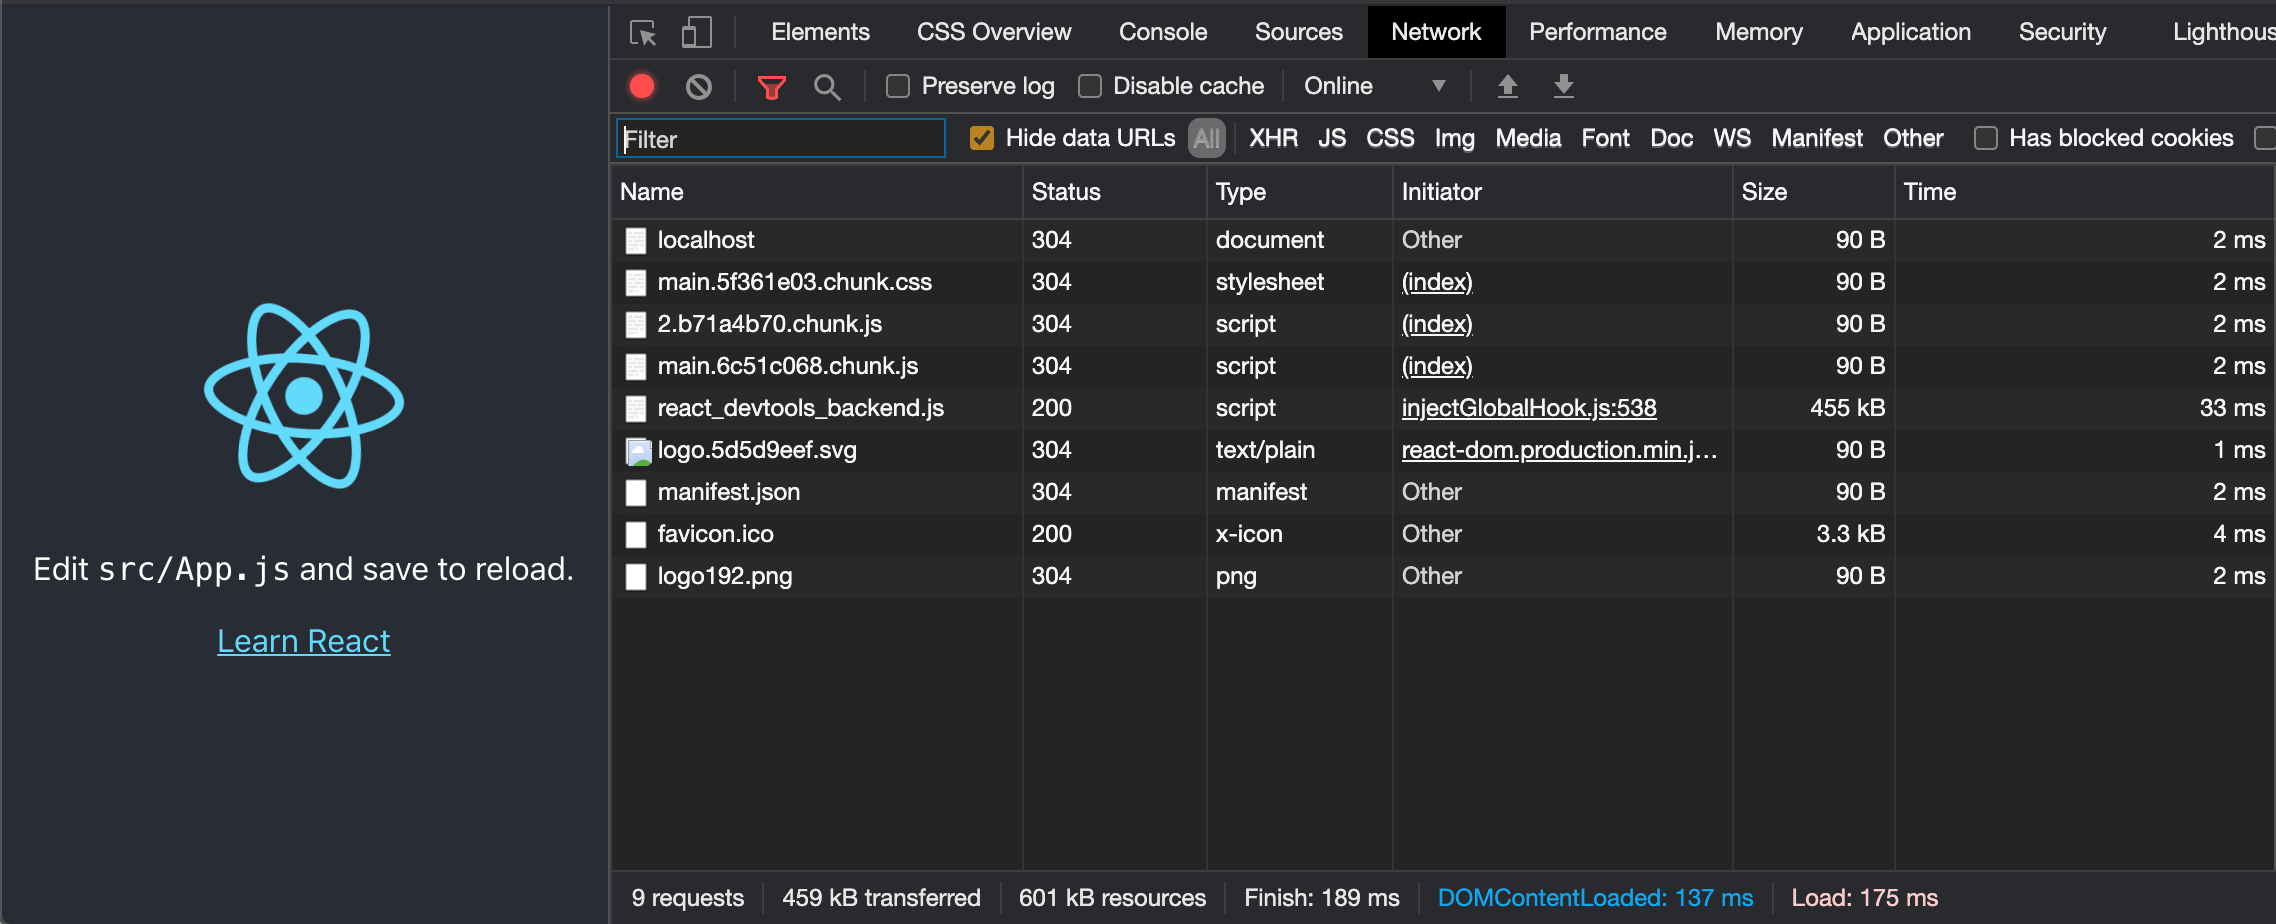The image size is (2276, 924).
Task: Uncheck Hide data URLs
Action: pos(982,138)
